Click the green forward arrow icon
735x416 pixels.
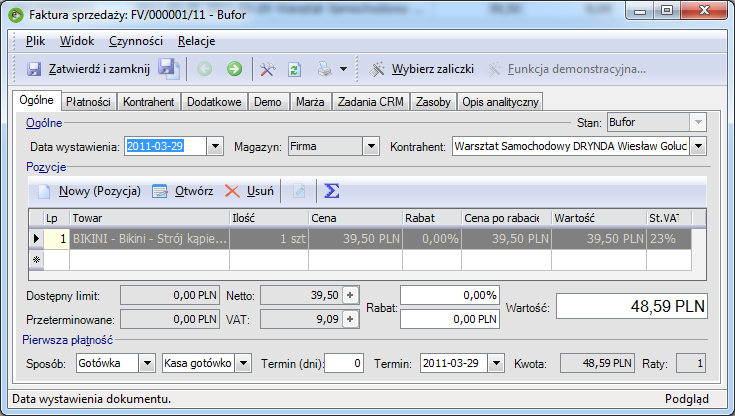tap(234, 69)
